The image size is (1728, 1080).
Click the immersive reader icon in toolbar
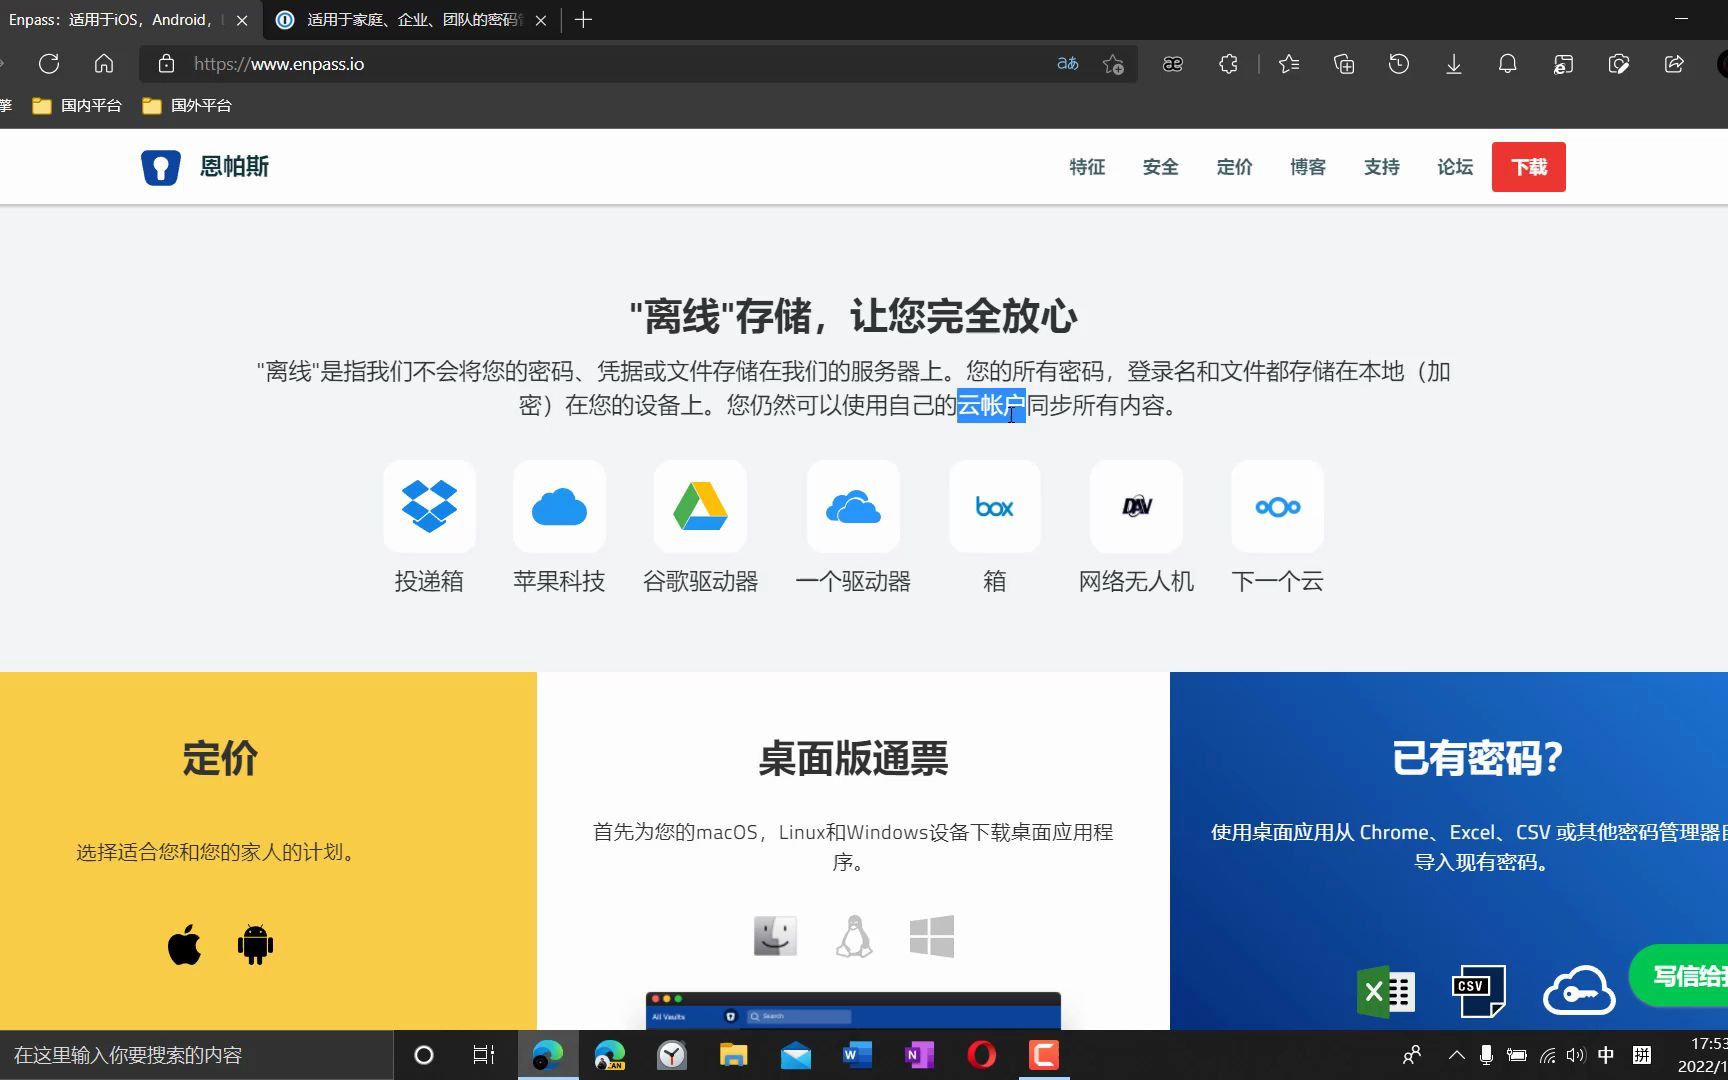coord(1173,64)
